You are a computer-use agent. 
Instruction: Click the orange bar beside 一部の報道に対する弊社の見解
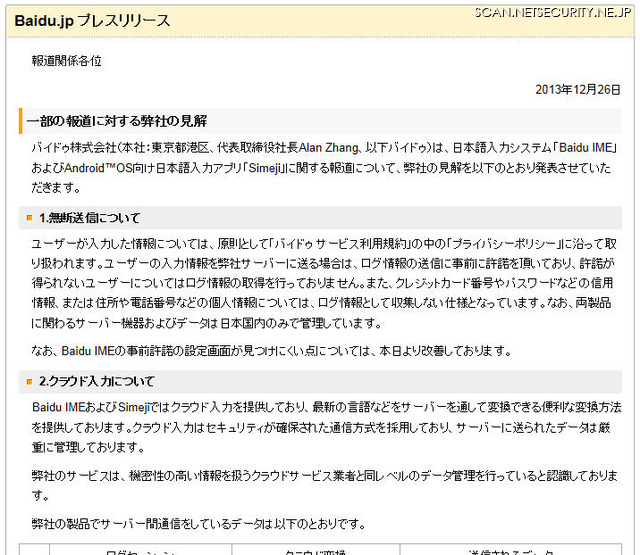[x=20, y=121]
